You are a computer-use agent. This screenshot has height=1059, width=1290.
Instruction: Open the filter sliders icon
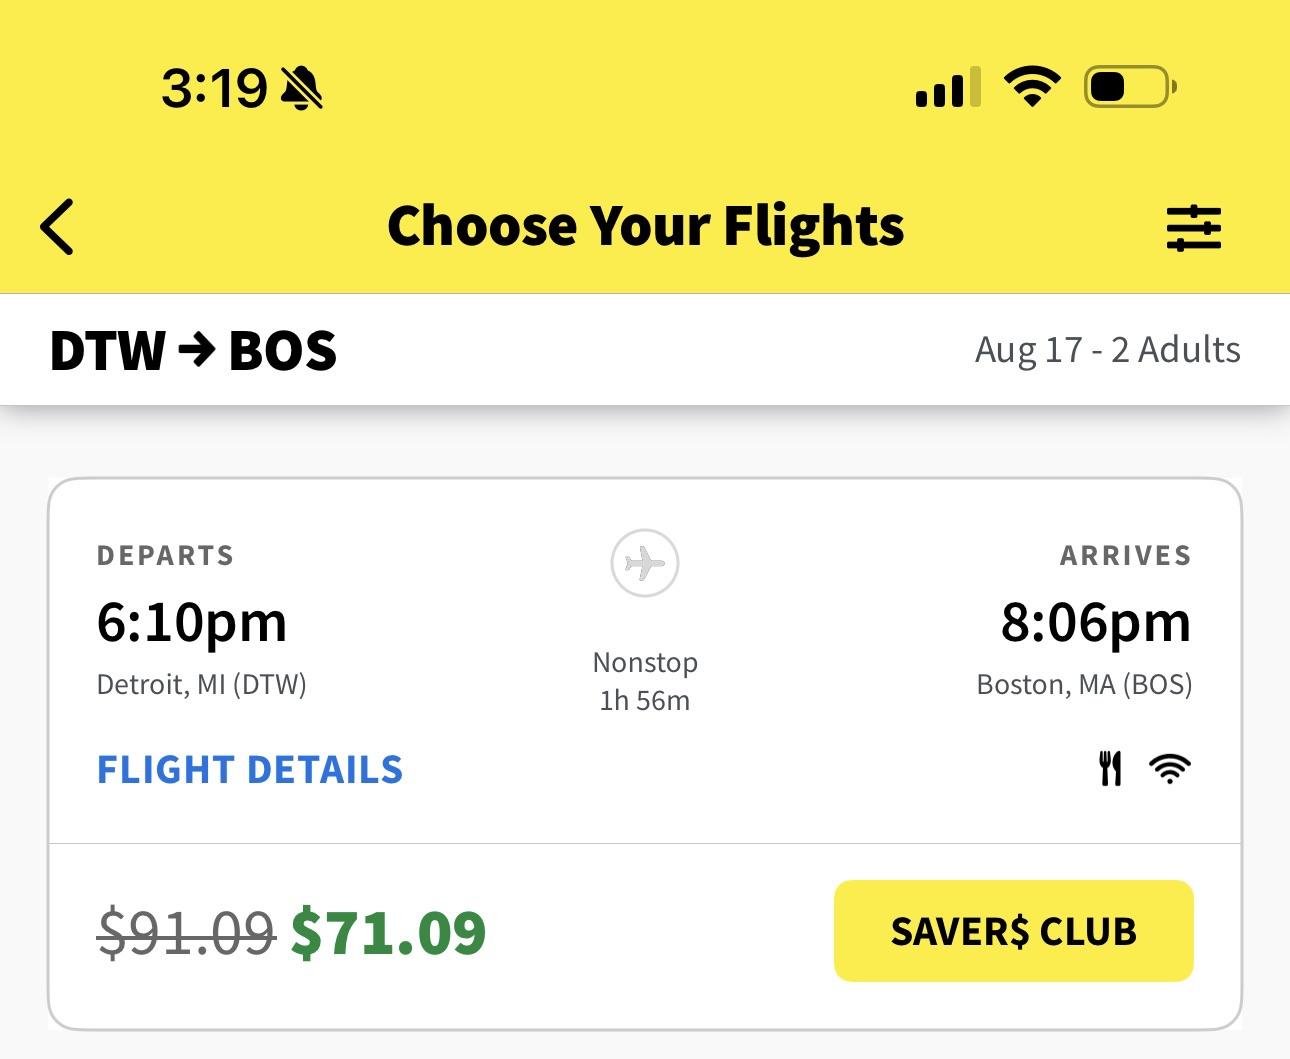1194,227
